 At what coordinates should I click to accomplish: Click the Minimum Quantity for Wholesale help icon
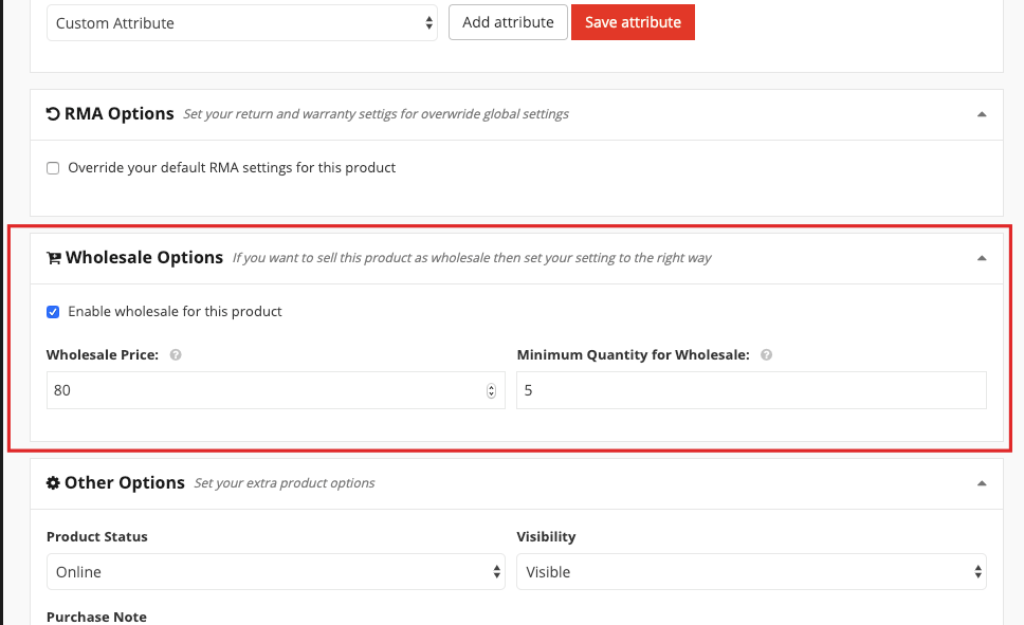(766, 355)
